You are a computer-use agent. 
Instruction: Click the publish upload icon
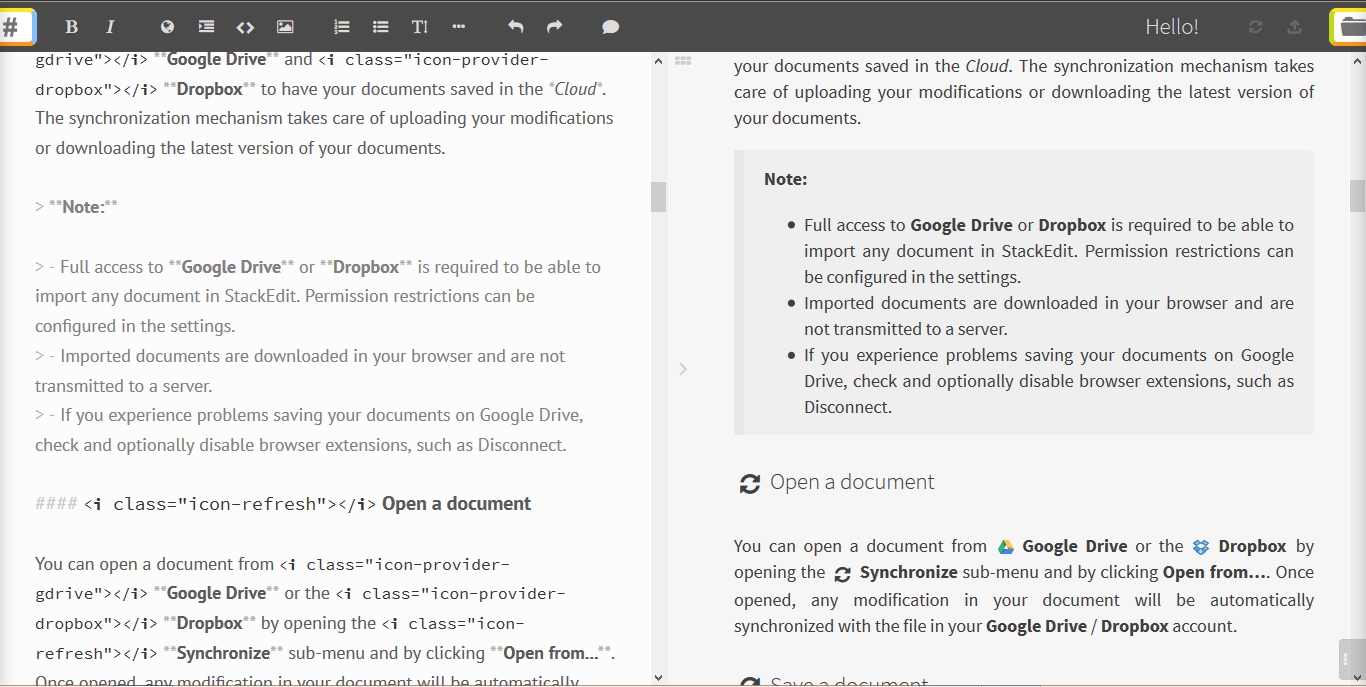point(1295,27)
